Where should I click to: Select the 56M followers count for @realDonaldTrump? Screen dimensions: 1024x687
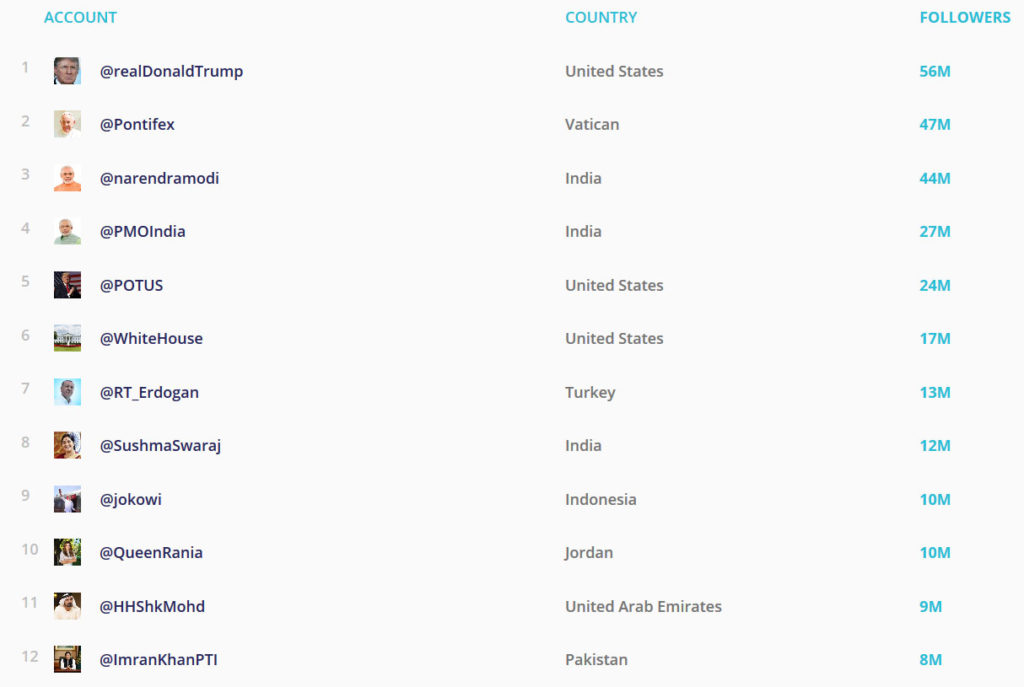[934, 71]
